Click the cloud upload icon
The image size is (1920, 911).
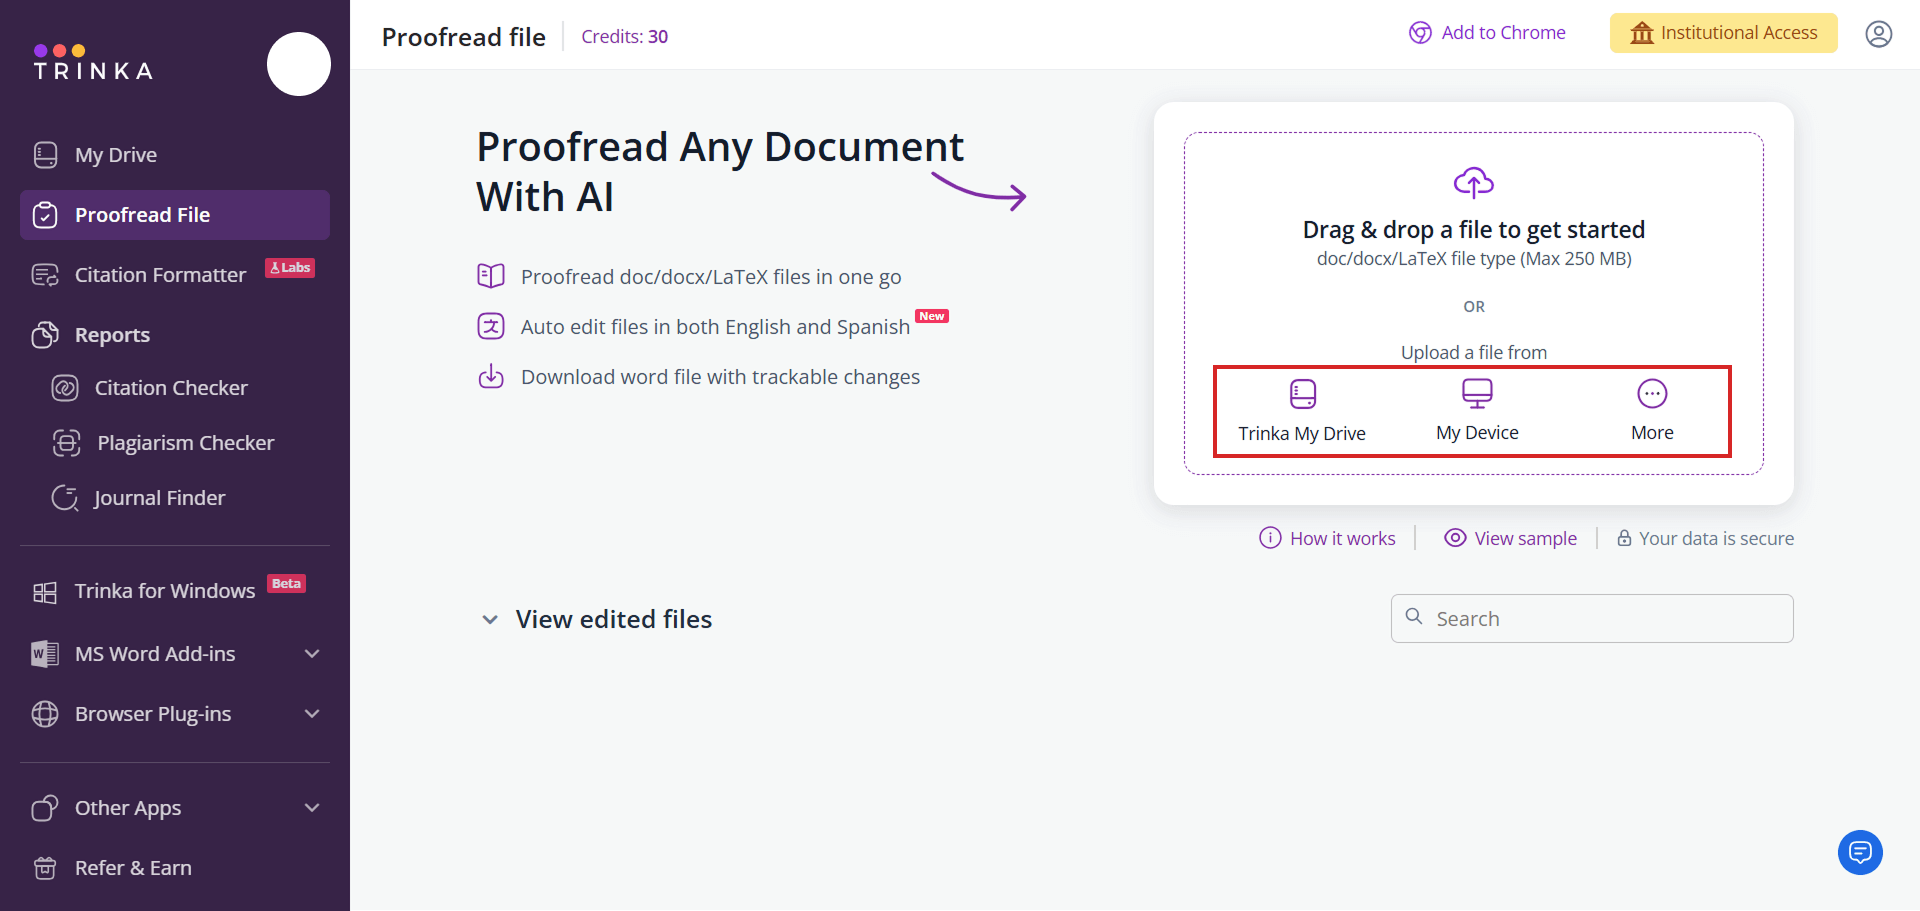(1474, 182)
